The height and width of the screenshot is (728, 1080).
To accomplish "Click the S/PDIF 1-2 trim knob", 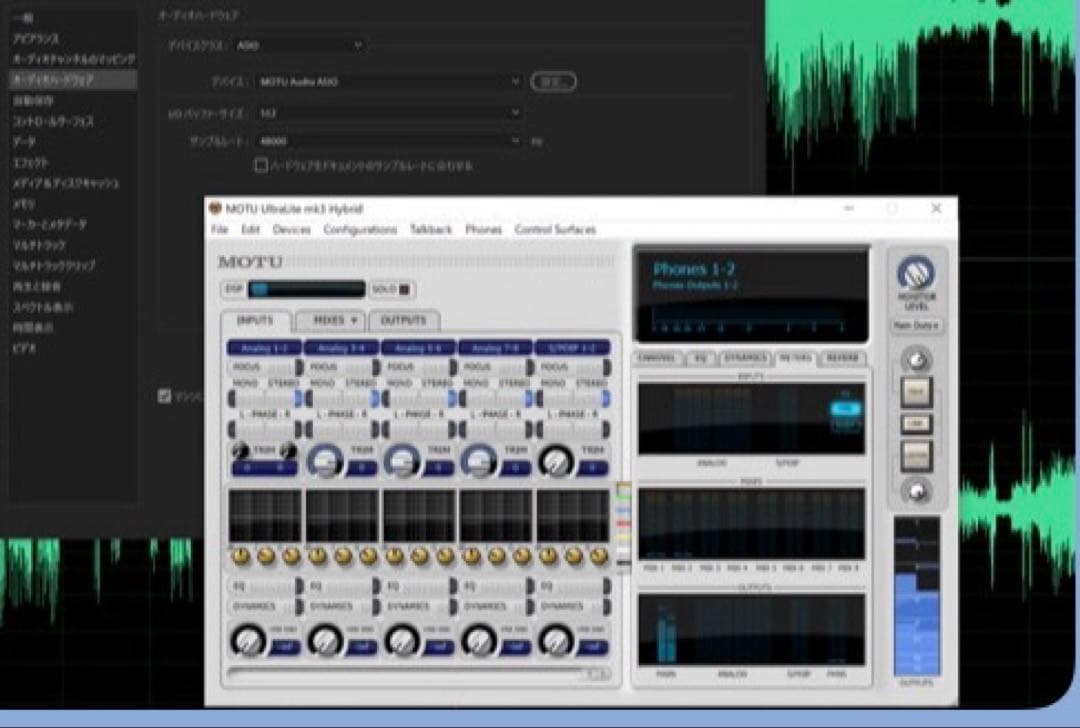I will click(x=555, y=459).
